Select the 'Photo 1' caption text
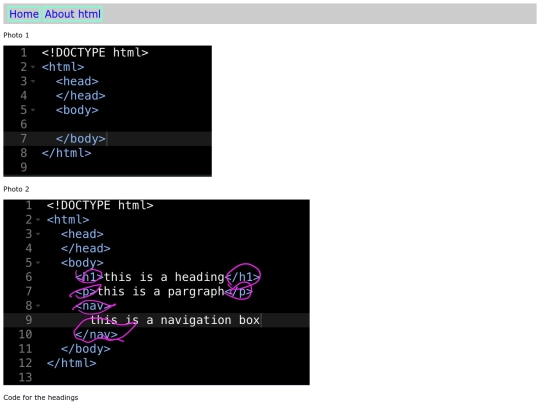This screenshot has height=405, width=540. [16, 35]
